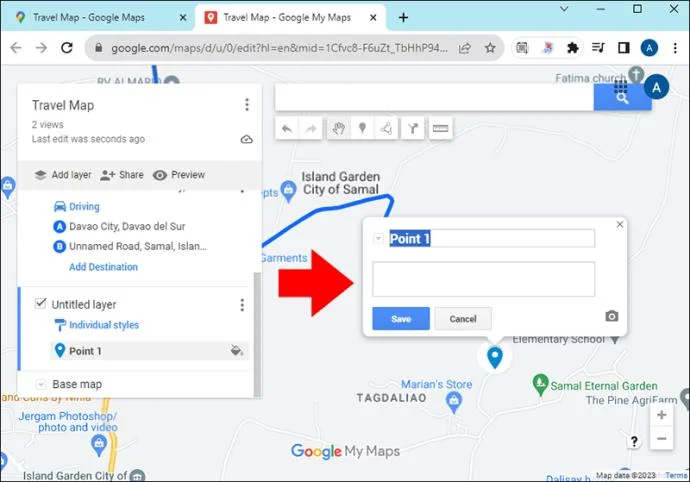690x482 pixels.
Task: Click the Share button
Action: coord(122,175)
